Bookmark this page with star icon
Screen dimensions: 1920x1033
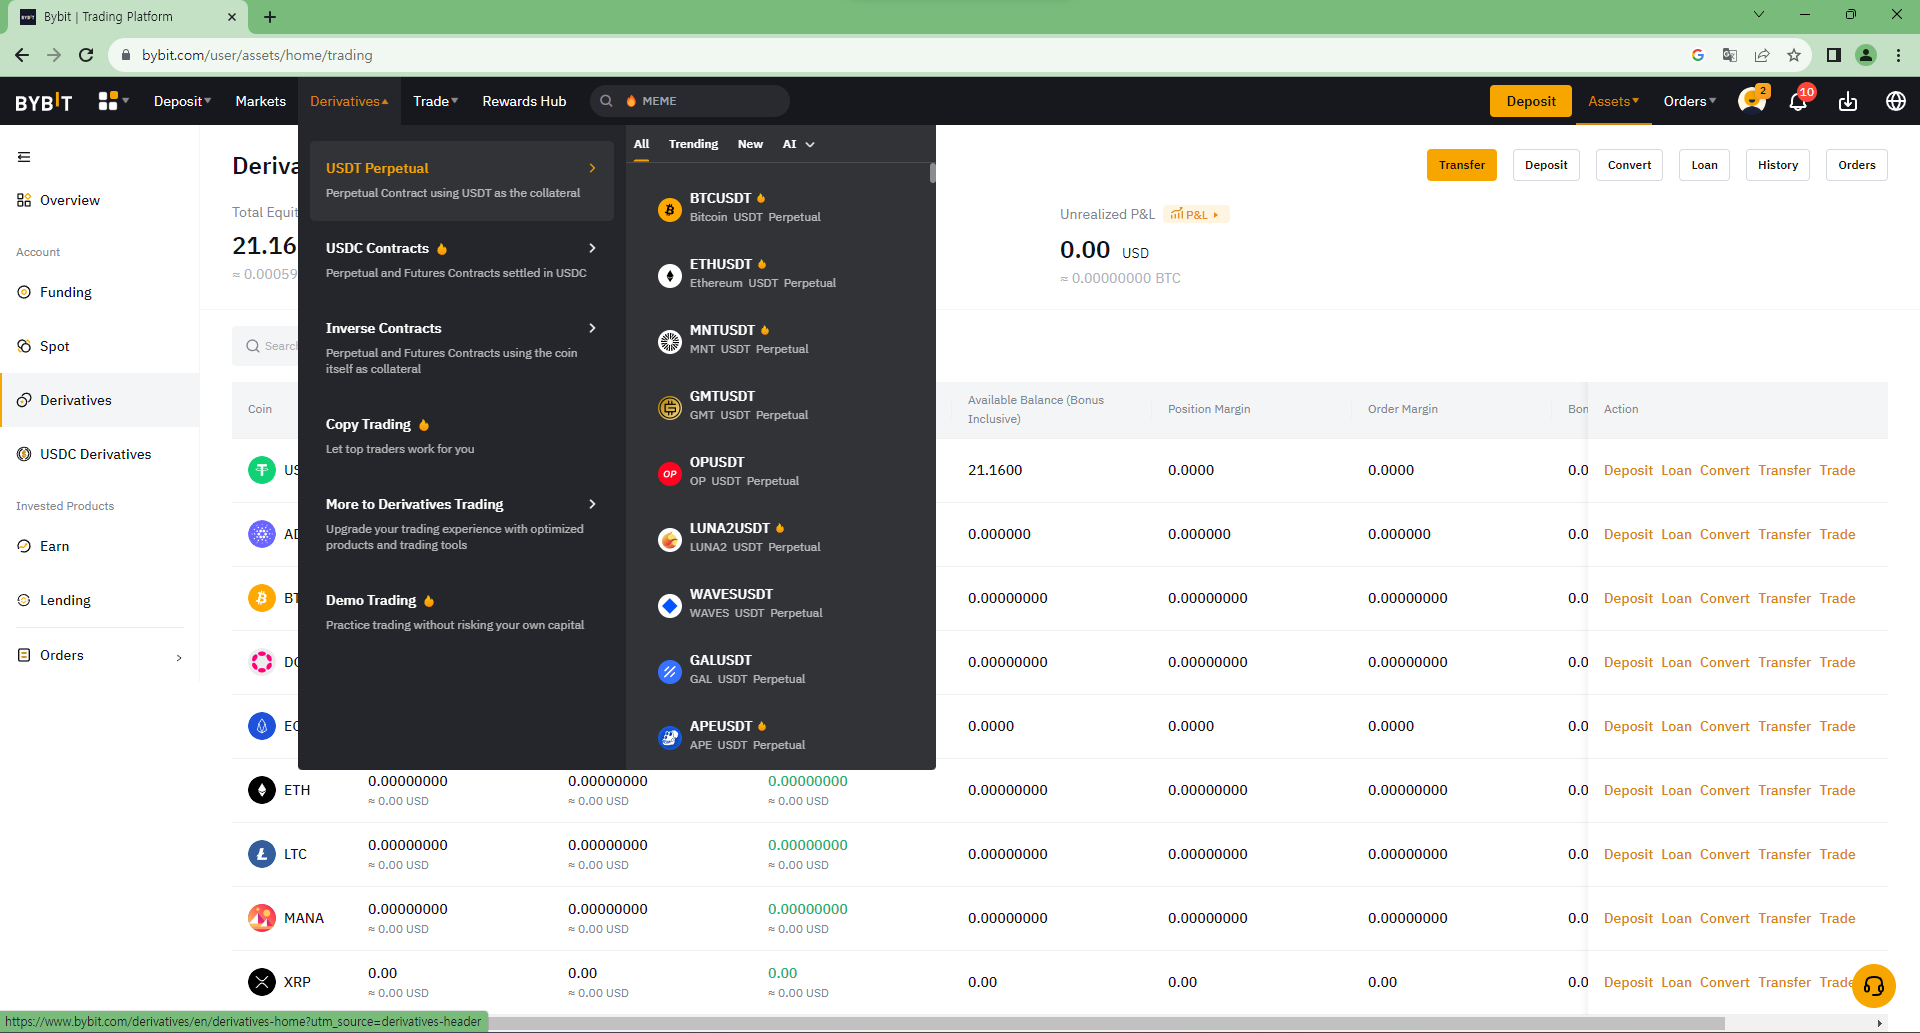click(1794, 55)
